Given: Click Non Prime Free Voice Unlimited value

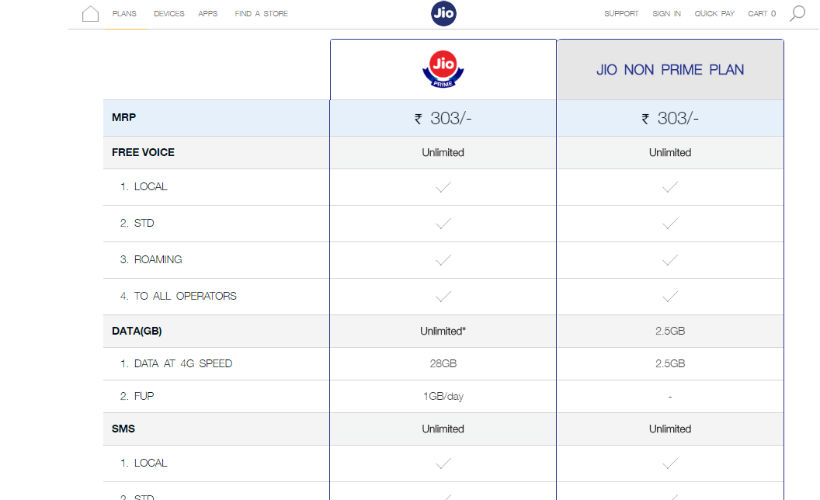Looking at the screenshot, I should [x=670, y=152].
